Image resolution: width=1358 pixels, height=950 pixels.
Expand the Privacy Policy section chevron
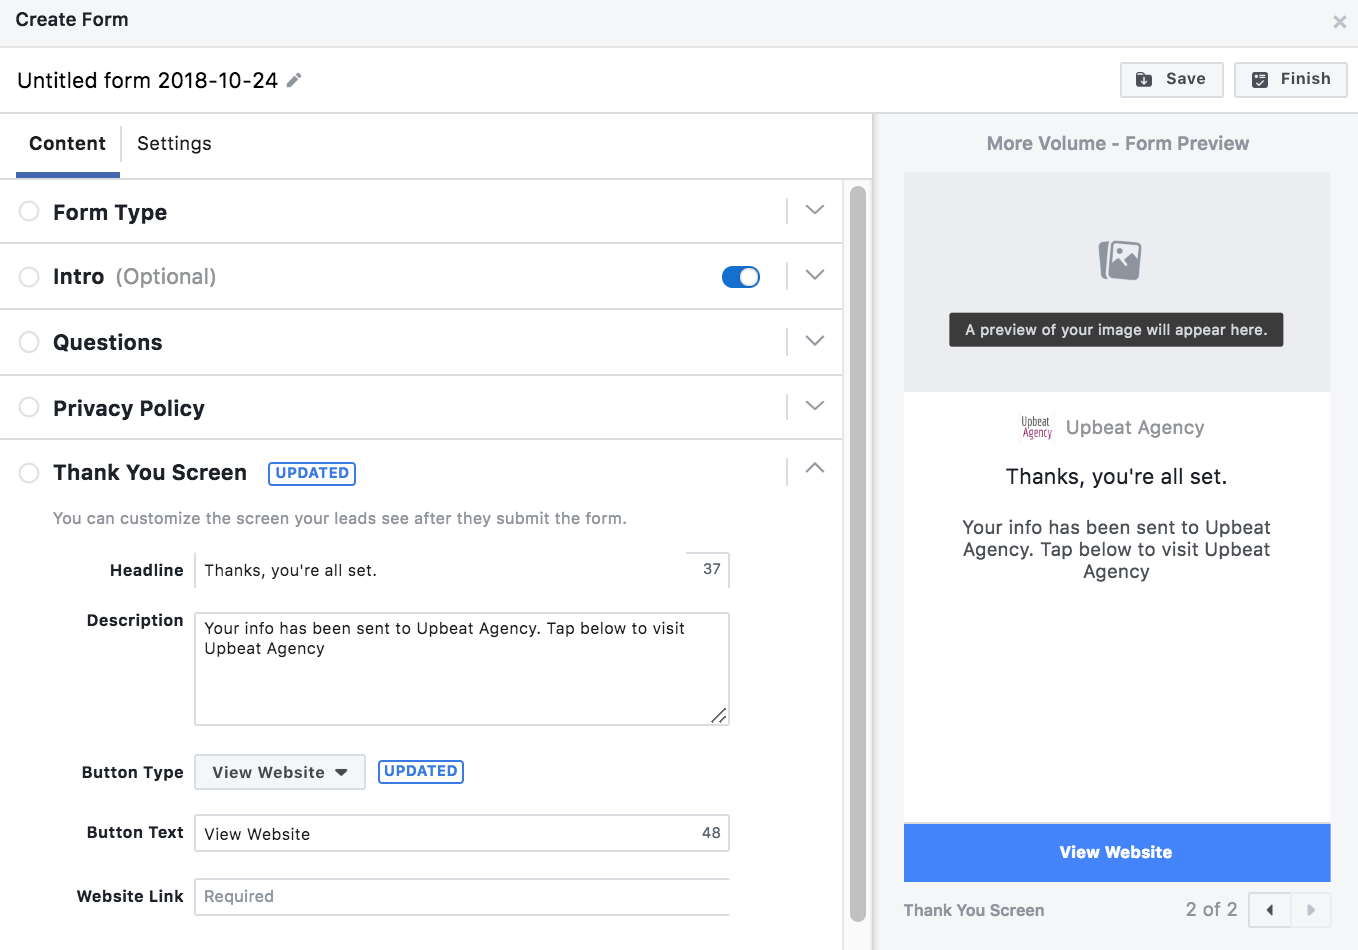(815, 406)
